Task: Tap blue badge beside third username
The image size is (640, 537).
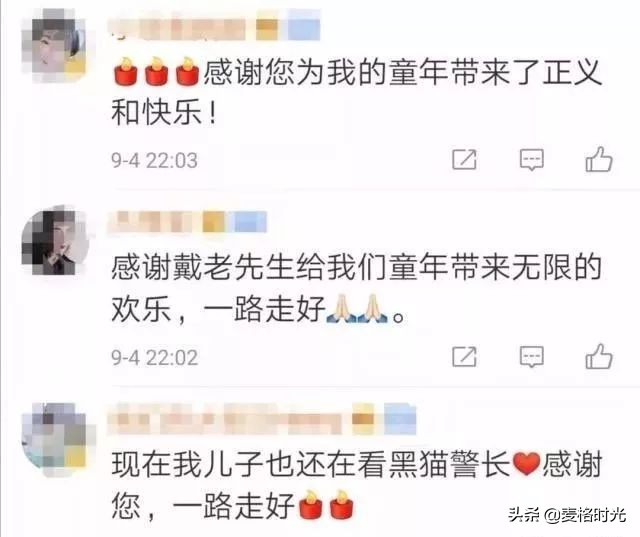Action: [x=400, y=419]
